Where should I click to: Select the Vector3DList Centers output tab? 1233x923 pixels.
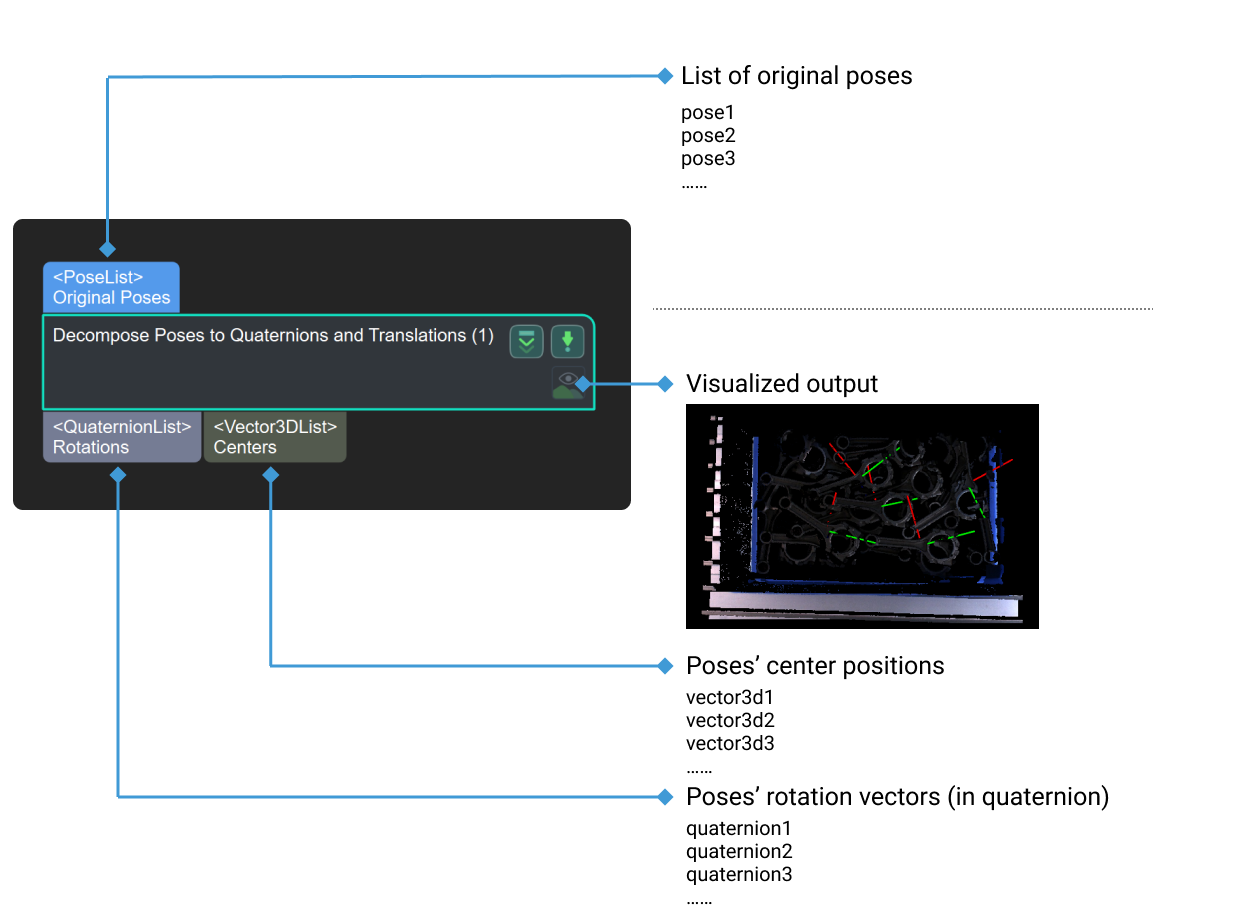click(275, 437)
